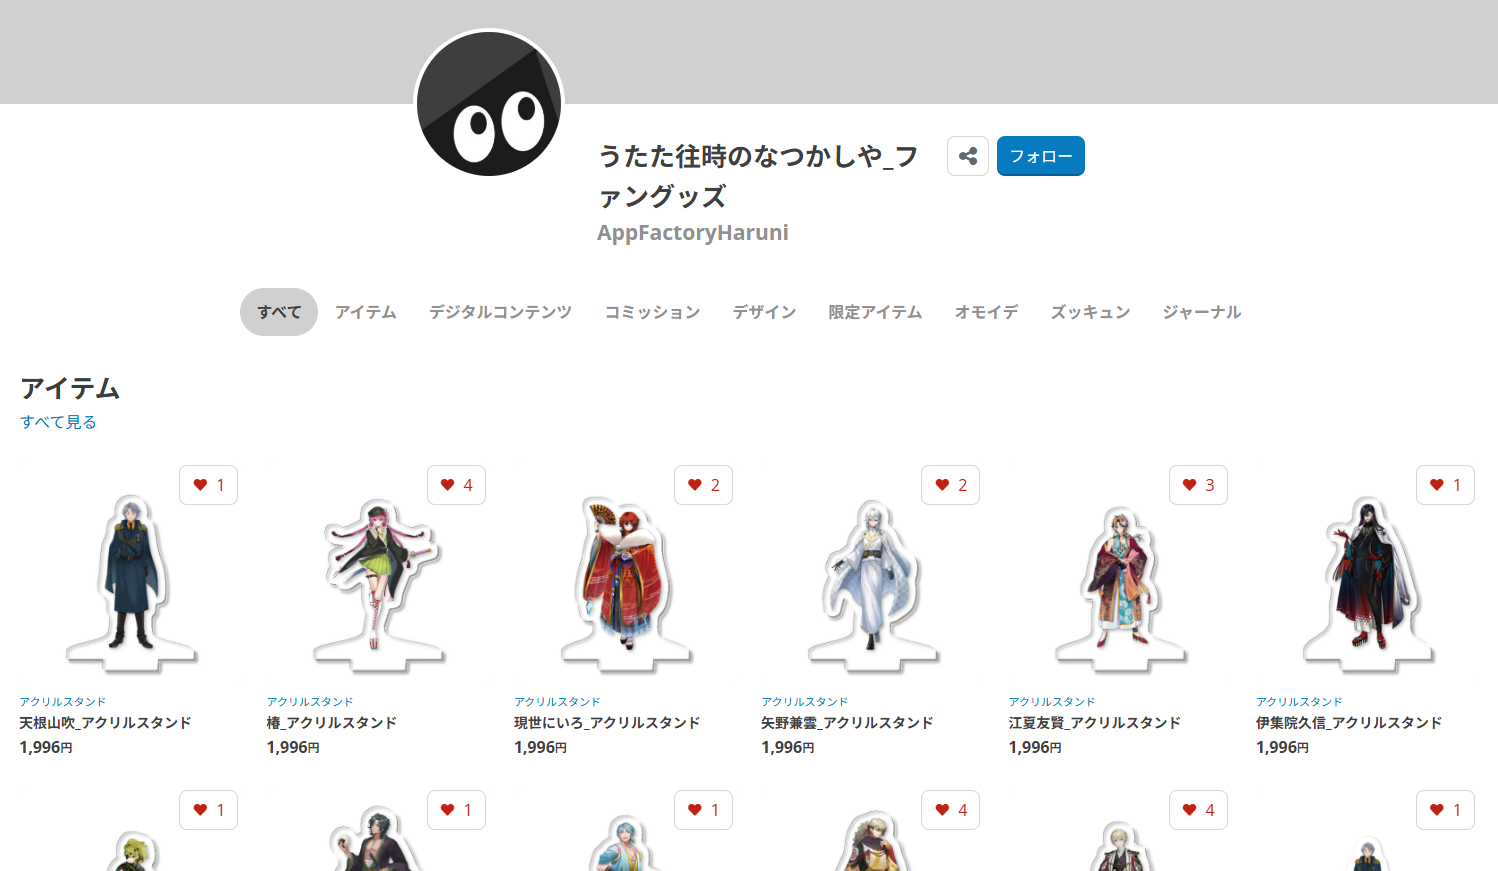
Task: Go to the 限定アイテム tab
Action: pyautogui.click(x=875, y=312)
